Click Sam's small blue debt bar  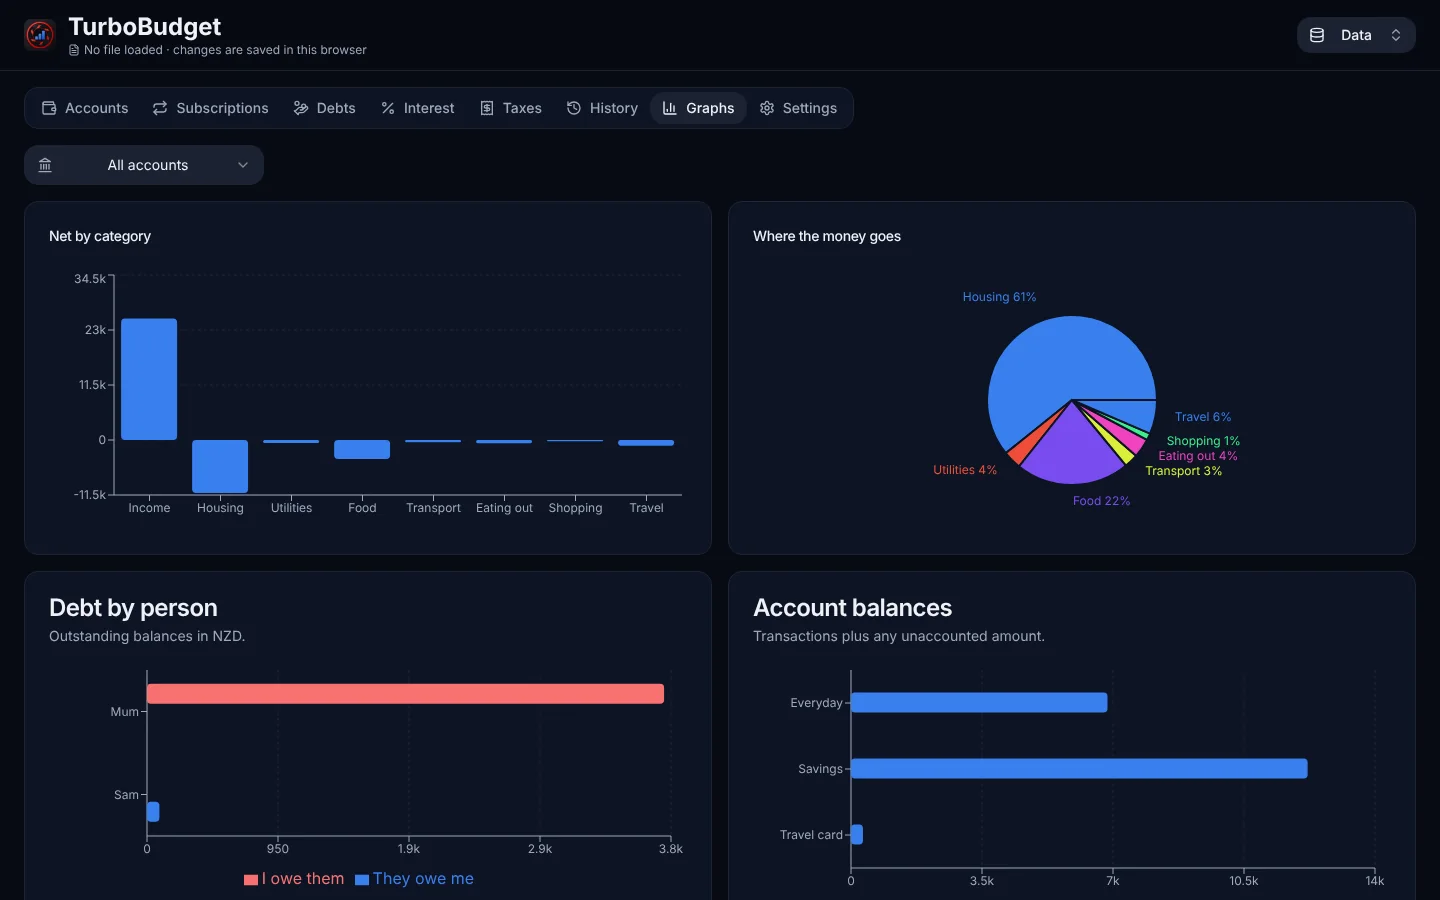tap(153, 812)
